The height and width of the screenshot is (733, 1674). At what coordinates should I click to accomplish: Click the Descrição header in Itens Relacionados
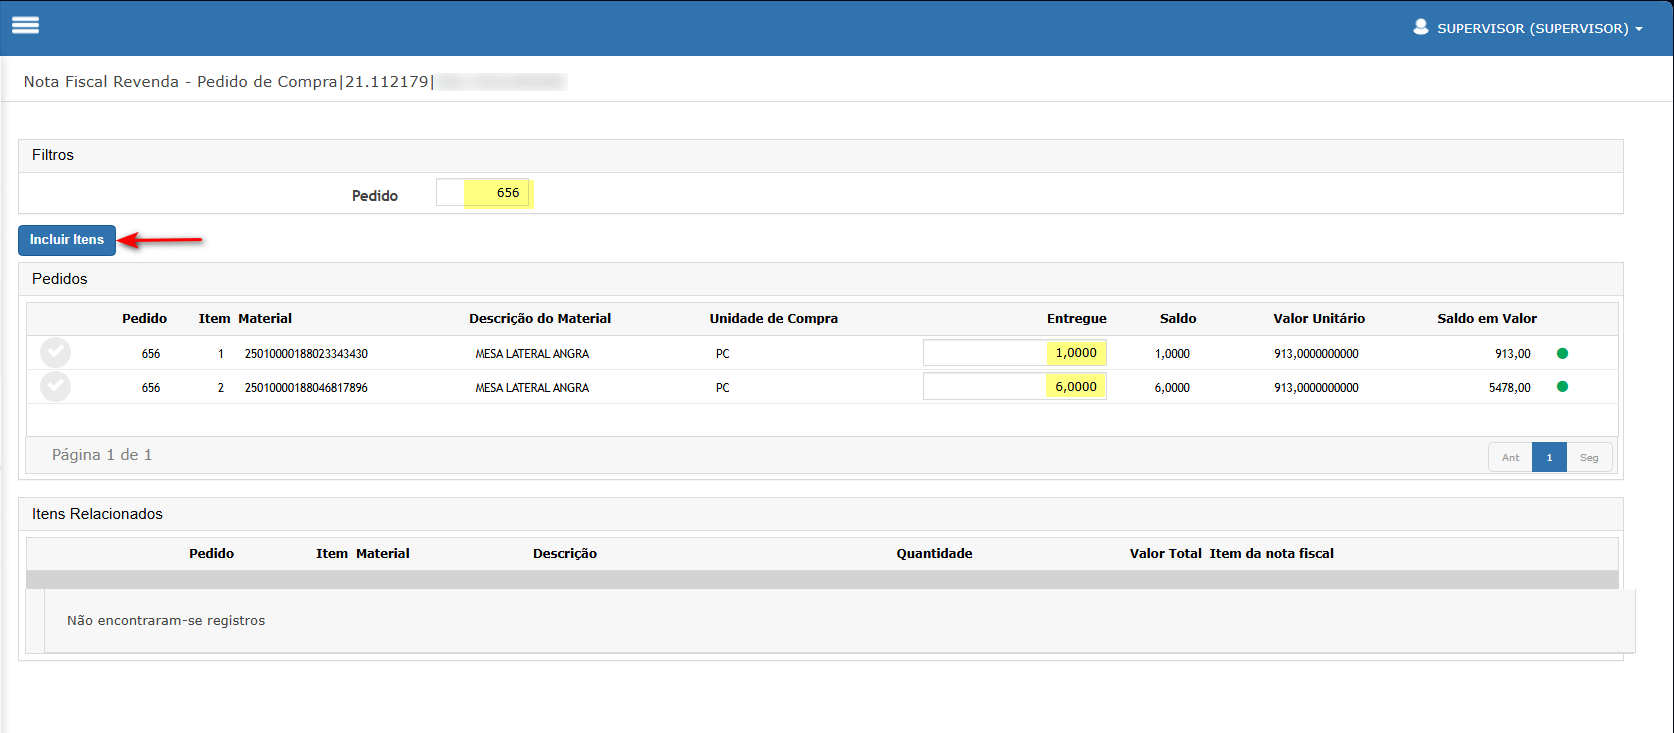tap(565, 554)
